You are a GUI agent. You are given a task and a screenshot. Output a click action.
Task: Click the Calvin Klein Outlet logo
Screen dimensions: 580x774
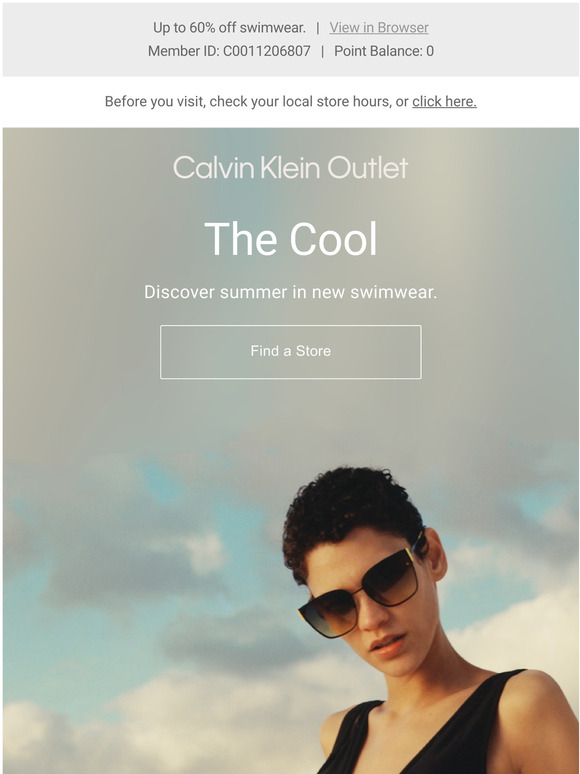coord(290,167)
